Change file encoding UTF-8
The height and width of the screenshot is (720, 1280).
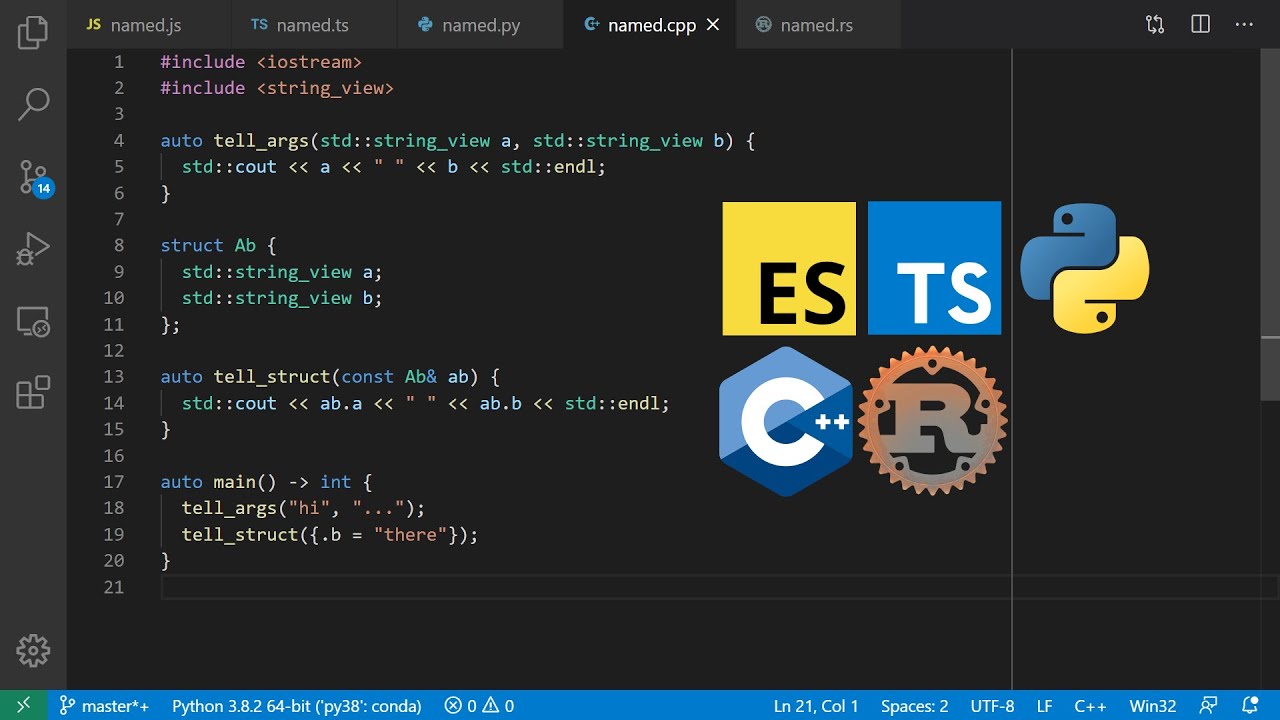[992, 705]
